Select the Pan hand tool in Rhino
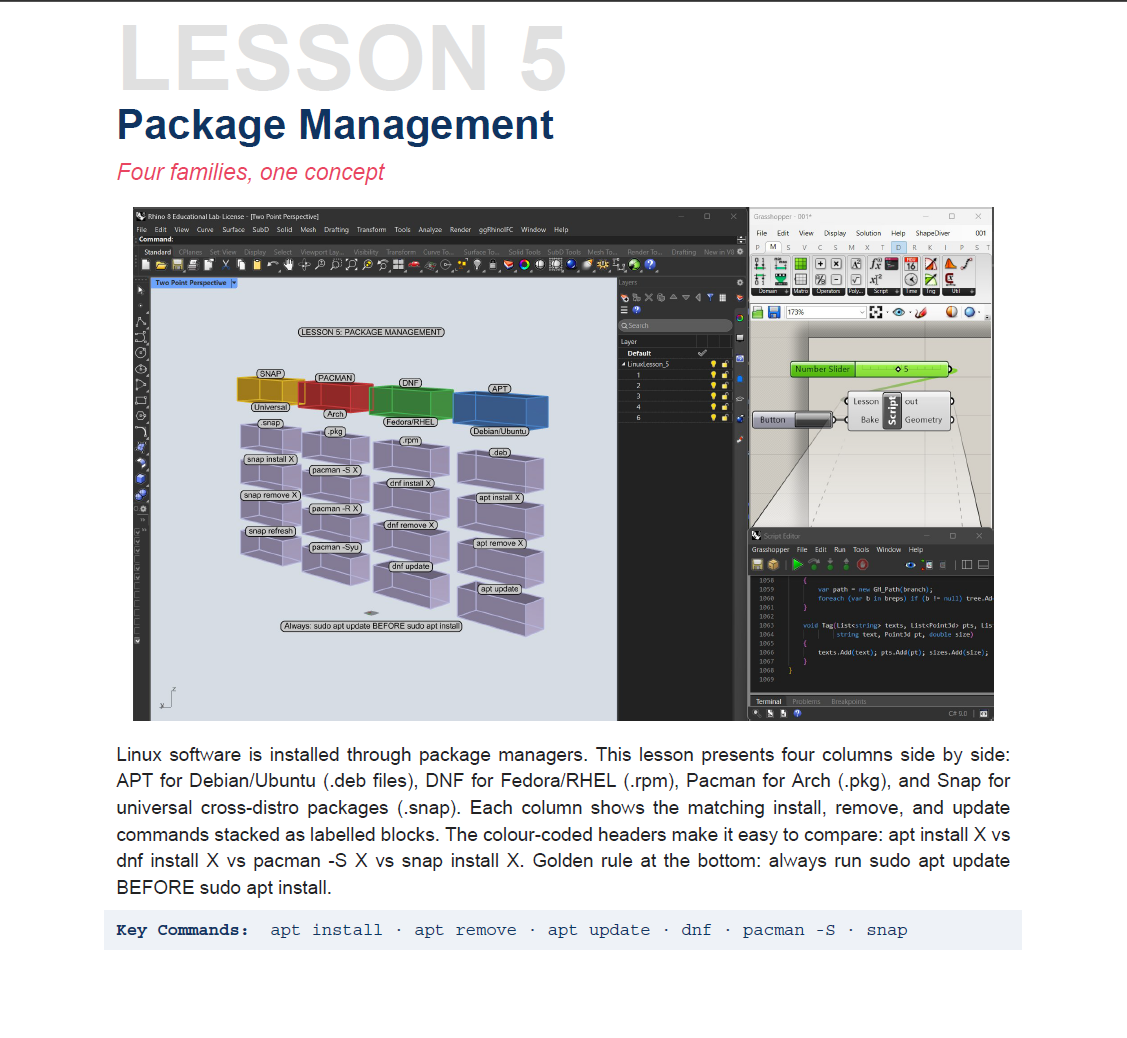Screen dimensions: 1127x1038 289,265
